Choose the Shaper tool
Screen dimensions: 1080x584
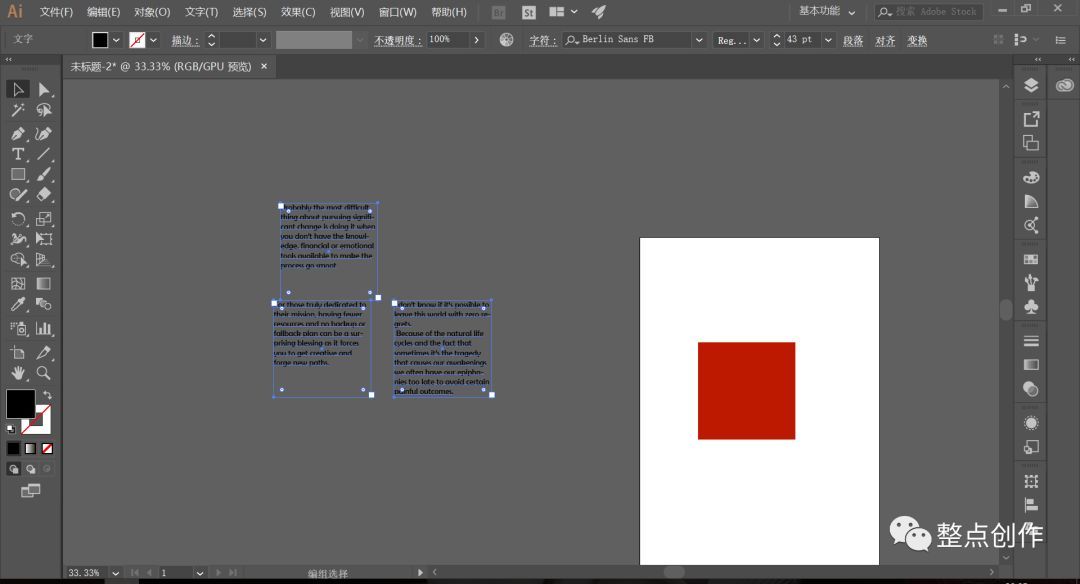coord(18,196)
